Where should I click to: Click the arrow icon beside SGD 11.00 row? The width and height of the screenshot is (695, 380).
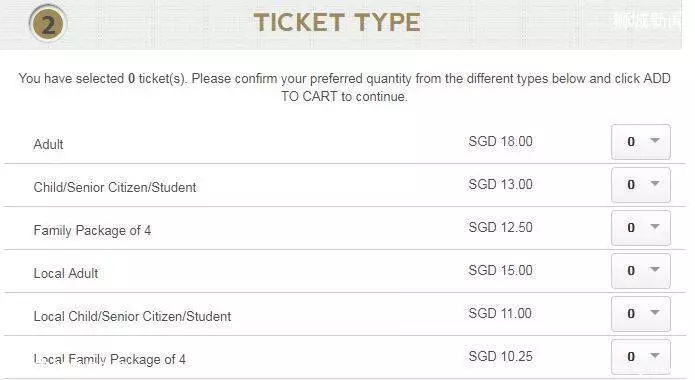(x=655, y=313)
